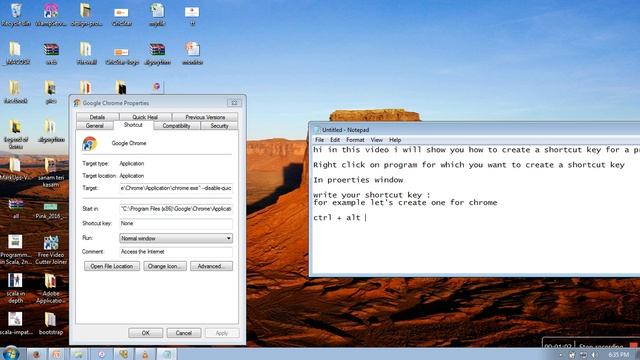Click the 'ctrl + alt' line in Notepad
This screenshot has height=360, width=640.
(x=337, y=218)
